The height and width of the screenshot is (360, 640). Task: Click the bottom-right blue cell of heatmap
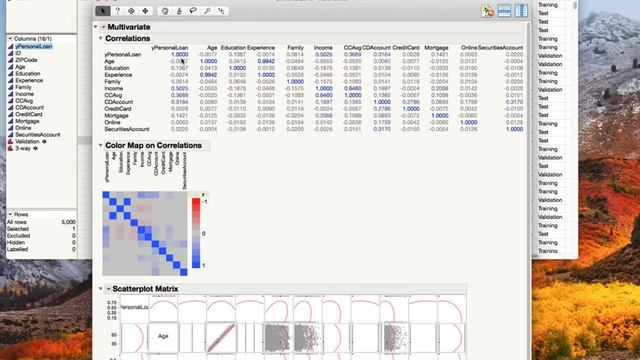[x=184, y=272]
